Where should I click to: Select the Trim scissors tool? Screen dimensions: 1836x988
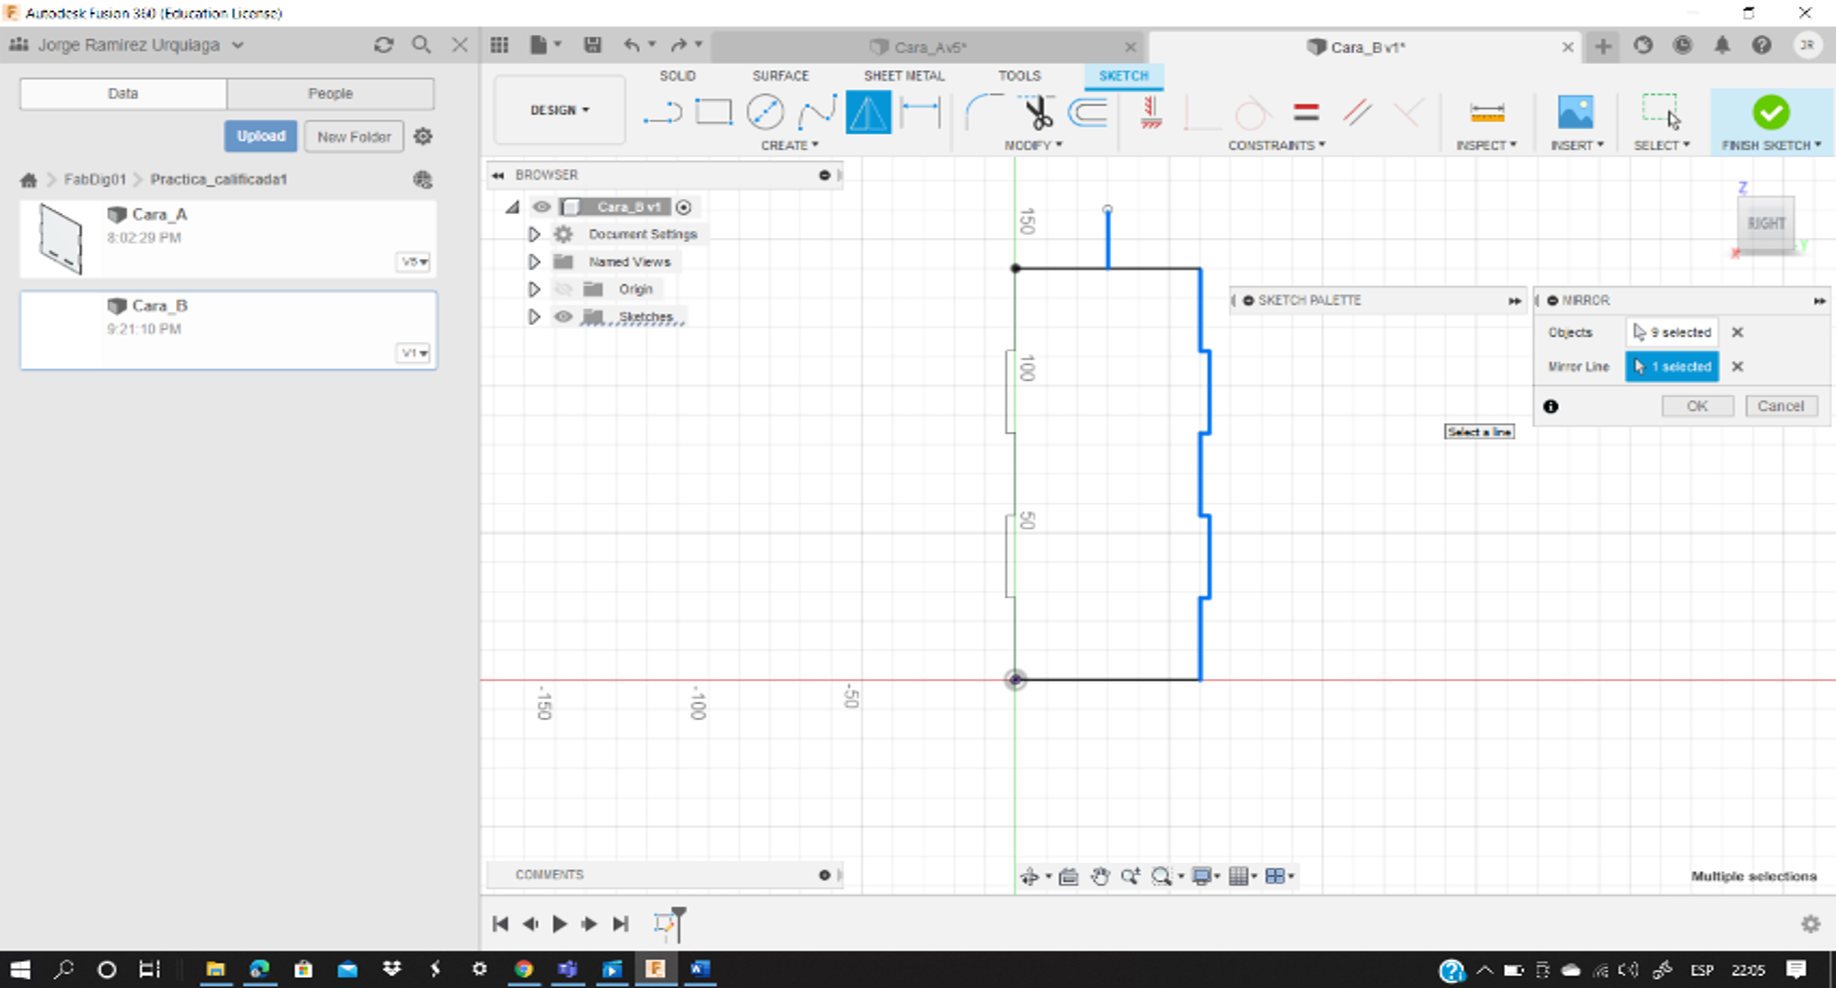pos(1039,112)
